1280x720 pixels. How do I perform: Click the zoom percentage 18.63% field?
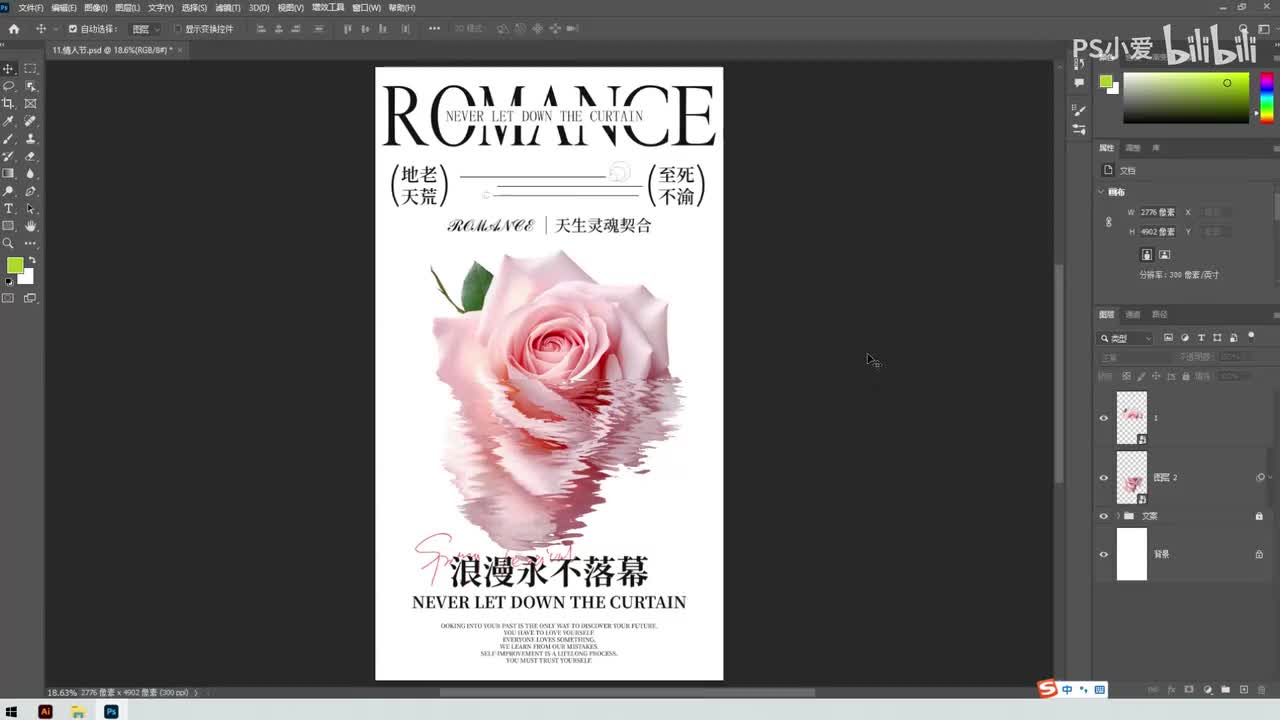(61, 692)
